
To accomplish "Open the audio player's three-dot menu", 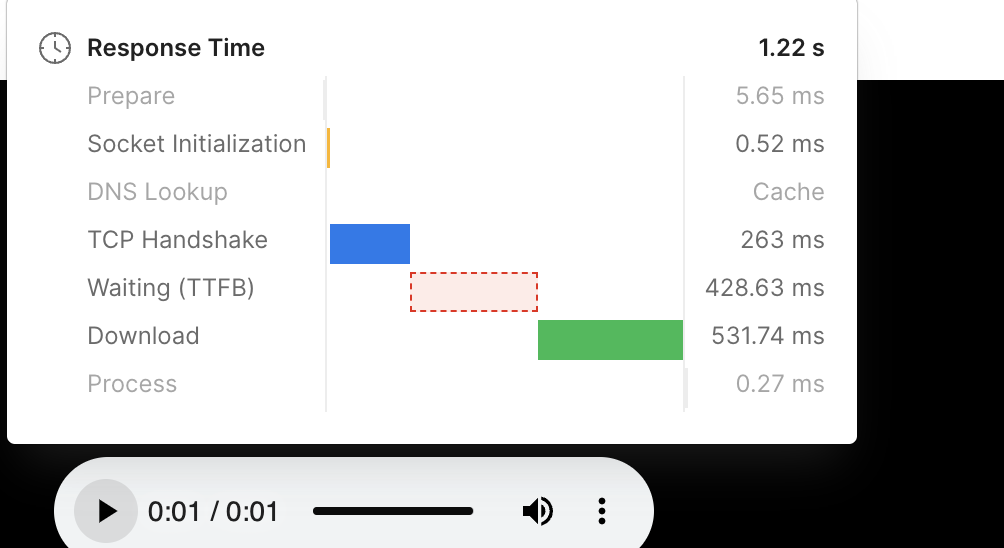I will click(x=602, y=512).
